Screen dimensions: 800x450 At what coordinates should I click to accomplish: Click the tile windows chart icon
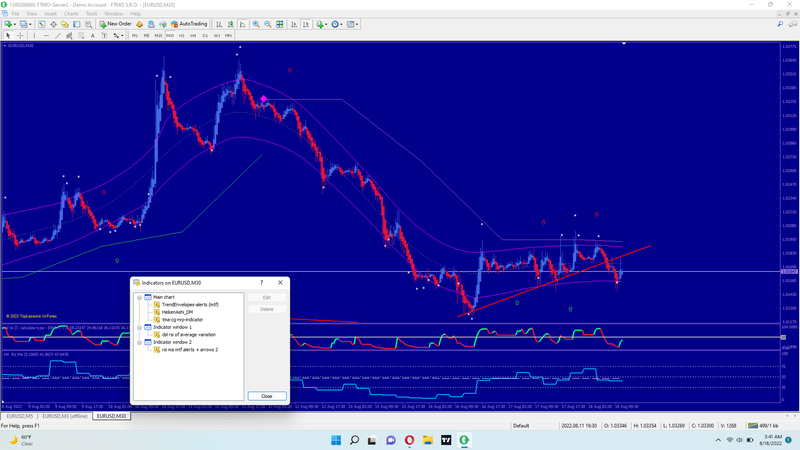pyautogui.click(x=279, y=23)
